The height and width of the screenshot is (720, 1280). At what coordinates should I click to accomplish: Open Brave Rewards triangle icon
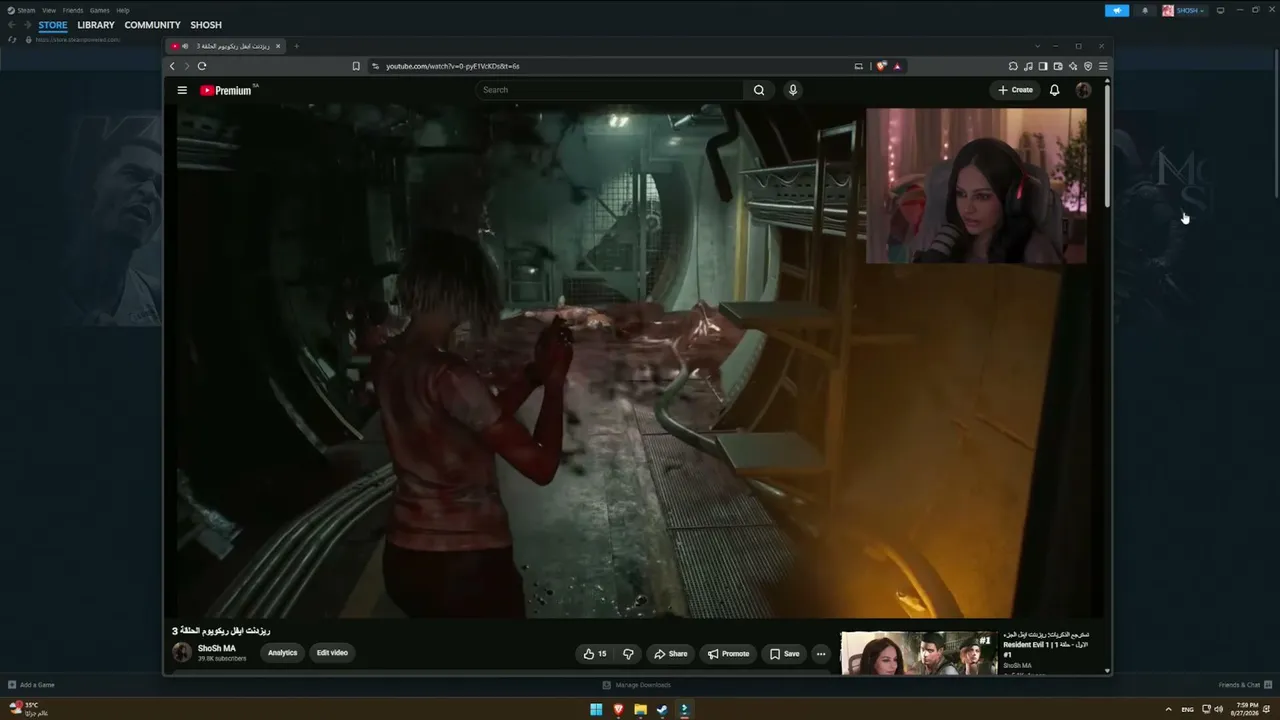pos(897,66)
